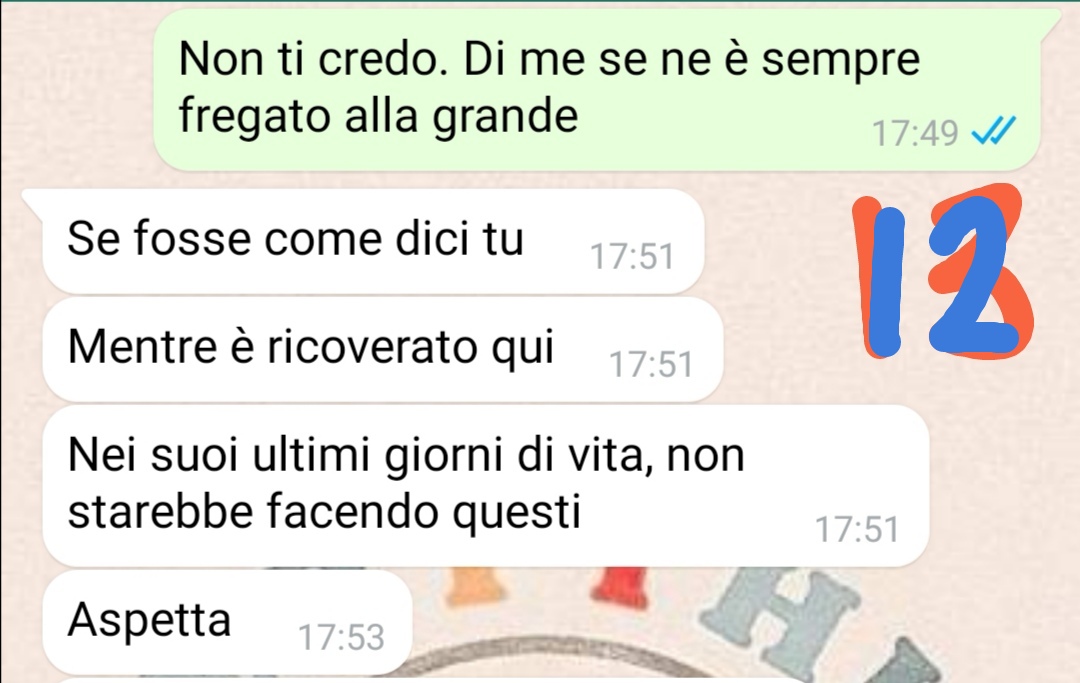
Task: Select the 'Aspetta' message bubble
Action: pos(227,622)
